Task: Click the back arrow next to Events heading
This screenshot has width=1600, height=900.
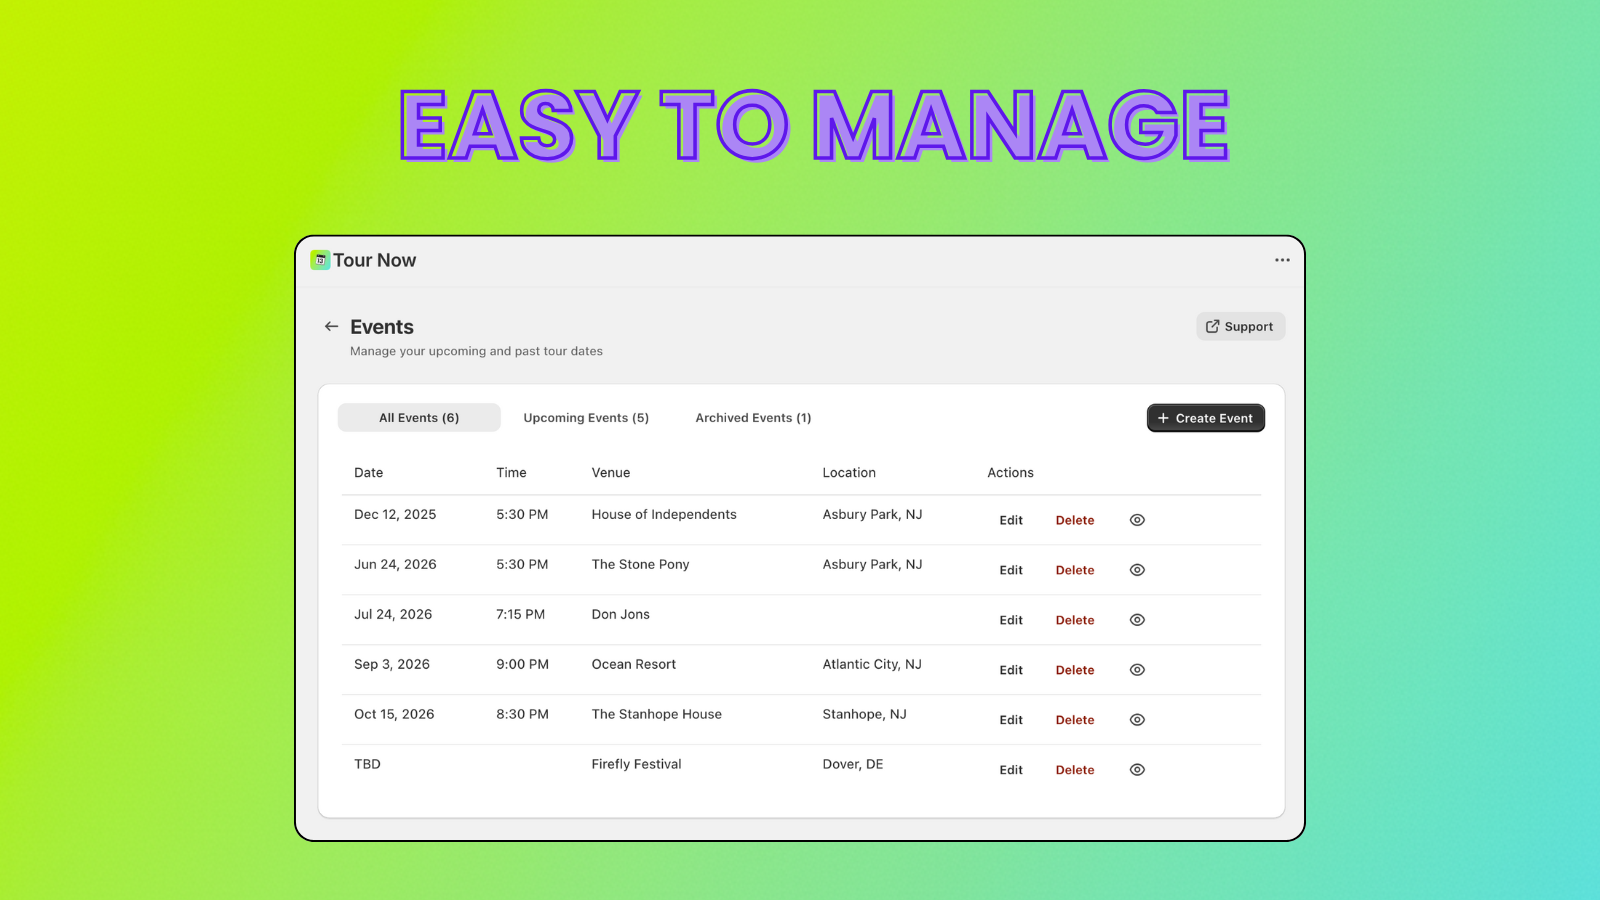Action: click(331, 326)
